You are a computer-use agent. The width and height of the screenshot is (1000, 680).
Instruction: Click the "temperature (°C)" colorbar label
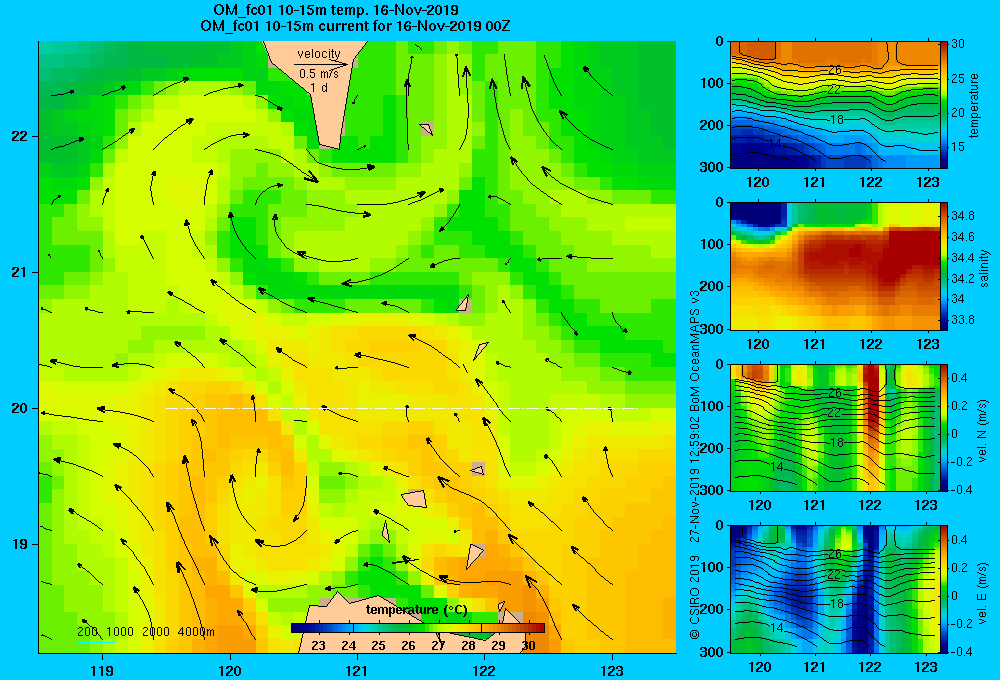pyautogui.click(x=416, y=610)
